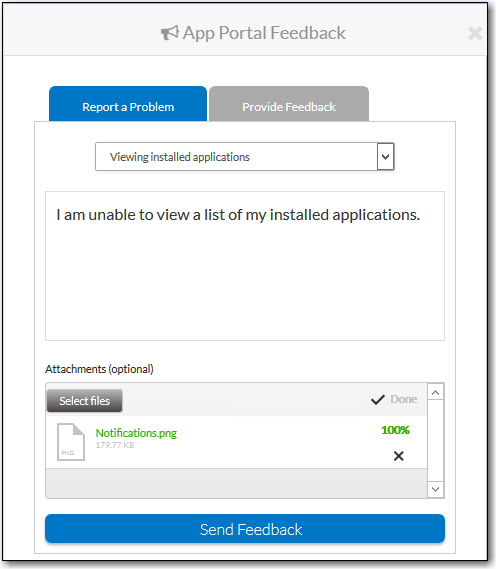The width and height of the screenshot is (496, 569).
Task: Click the Attachments (optional) label
Action: [99, 369]
